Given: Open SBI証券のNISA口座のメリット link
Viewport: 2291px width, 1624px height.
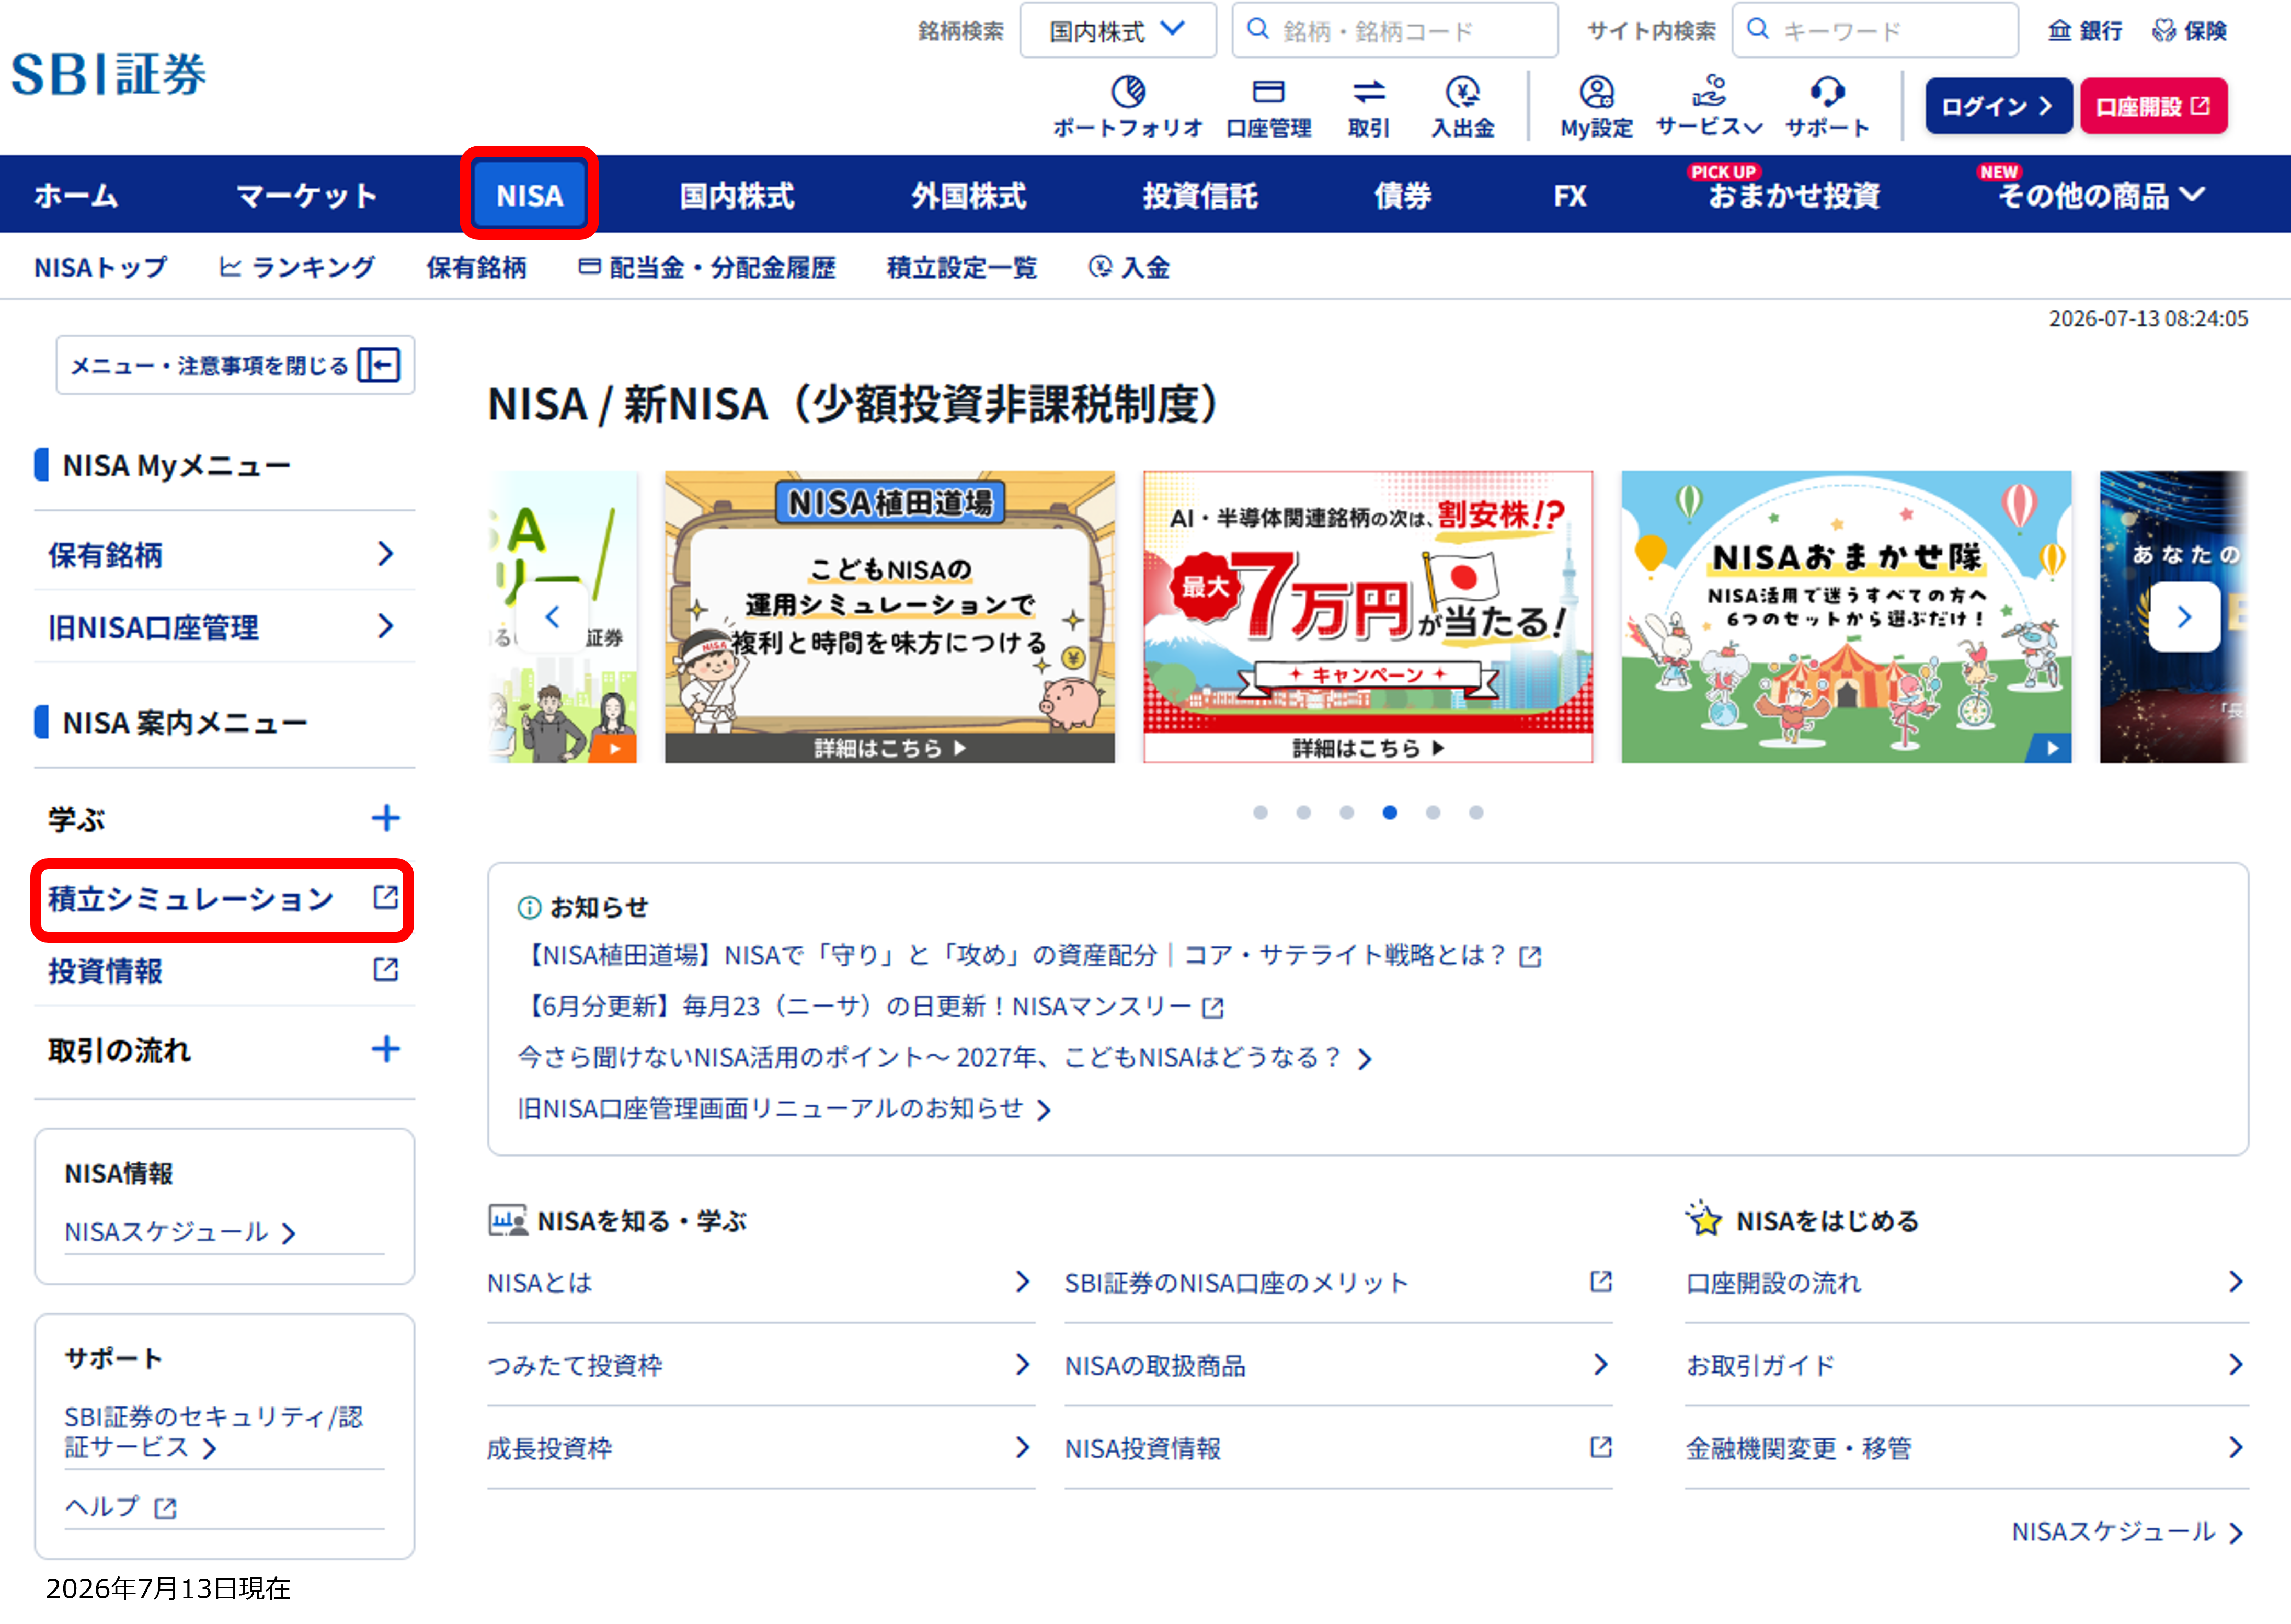Looking at the screenshot, I should [x=1338, y=1282].
